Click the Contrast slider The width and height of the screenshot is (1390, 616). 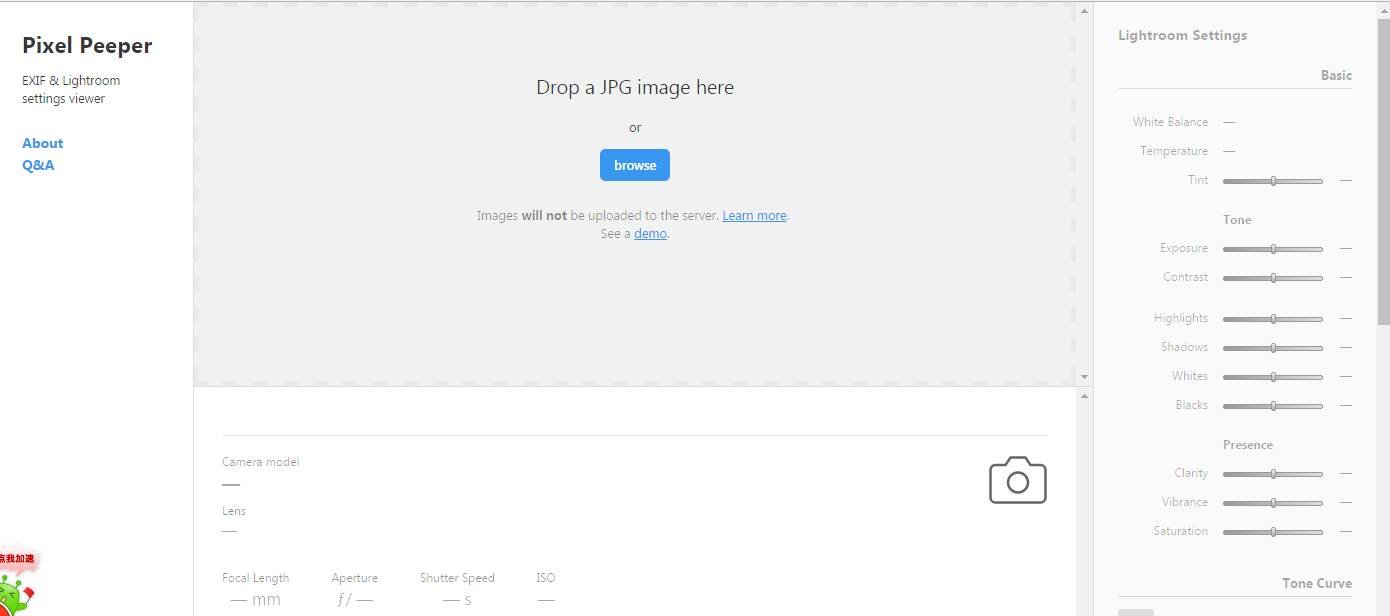pyautogui.click(x=1273, y=278)
